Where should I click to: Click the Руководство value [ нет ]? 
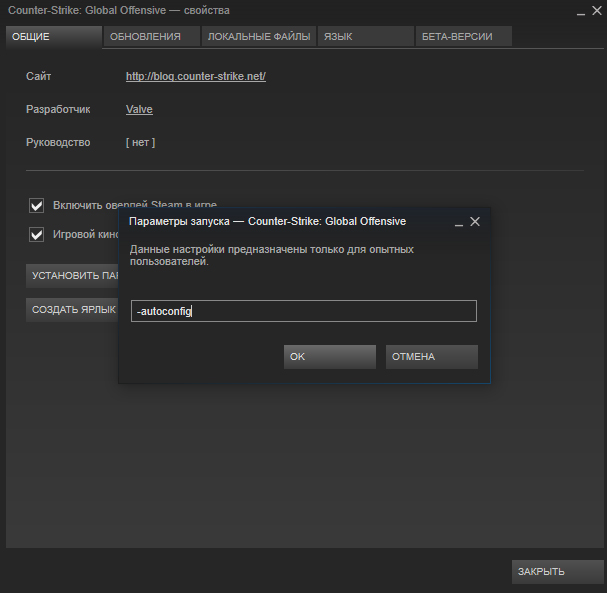[141, 142]
